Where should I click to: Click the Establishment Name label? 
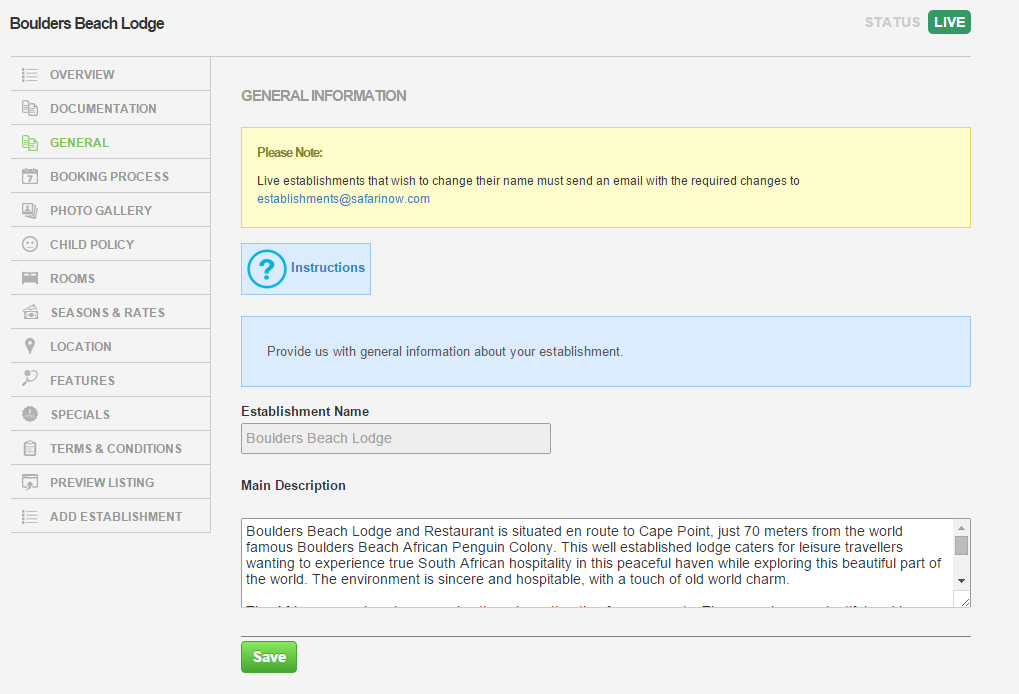pyautogui.click(x=305, y=411)
